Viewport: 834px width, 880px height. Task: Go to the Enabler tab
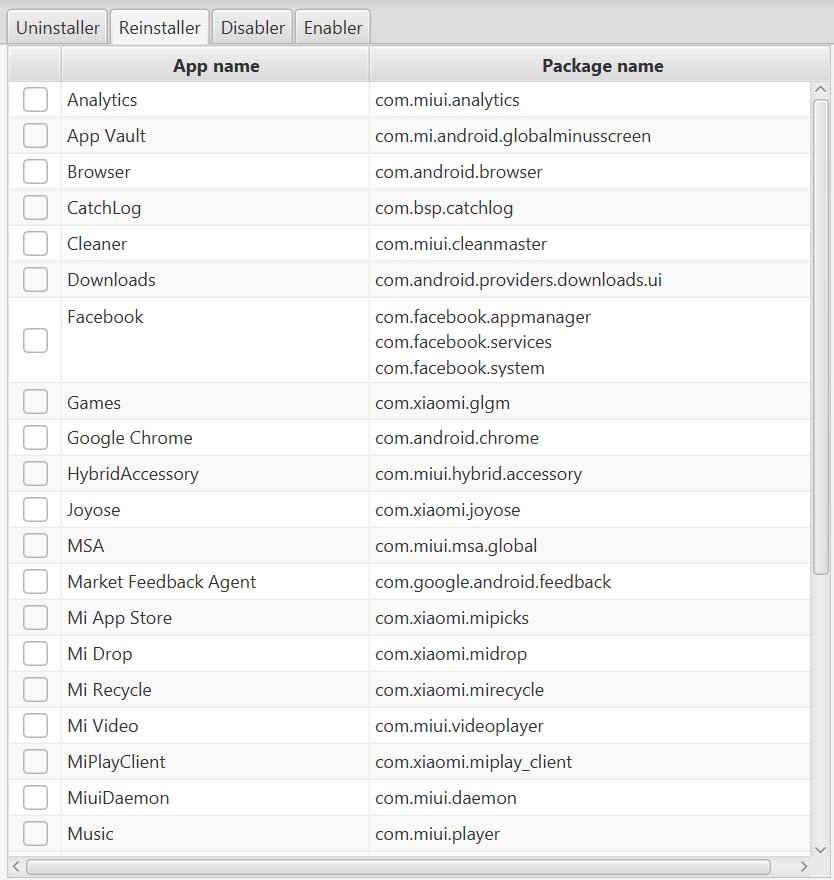point(333,28)
